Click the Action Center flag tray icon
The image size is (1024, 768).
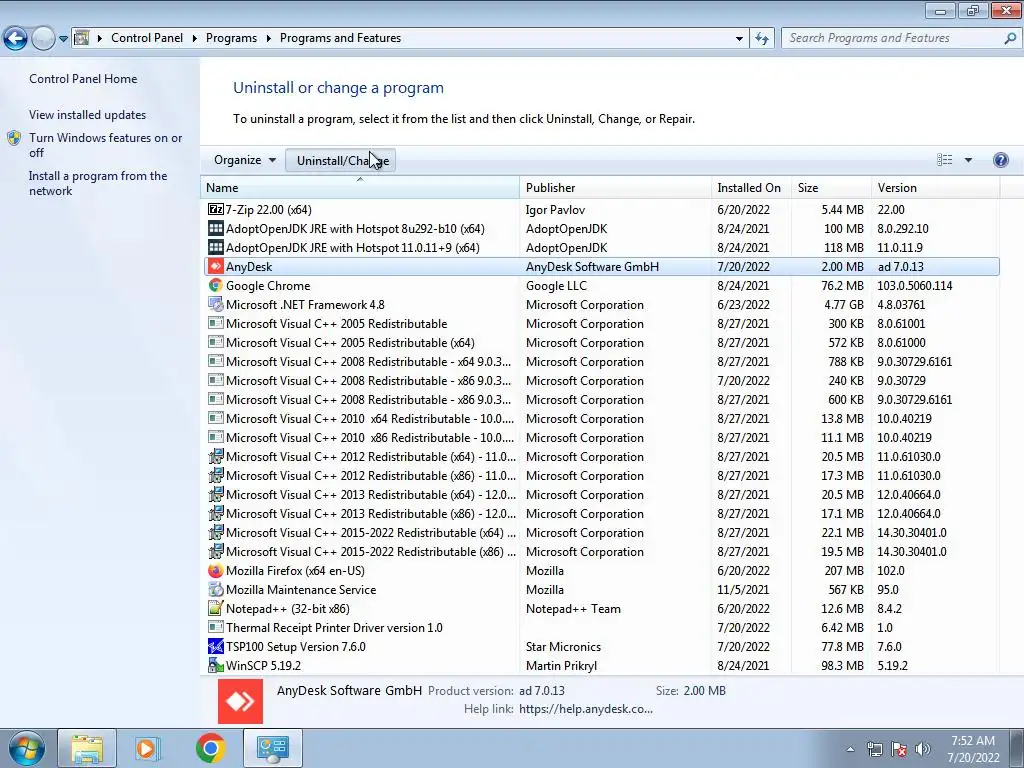point(899,749)
